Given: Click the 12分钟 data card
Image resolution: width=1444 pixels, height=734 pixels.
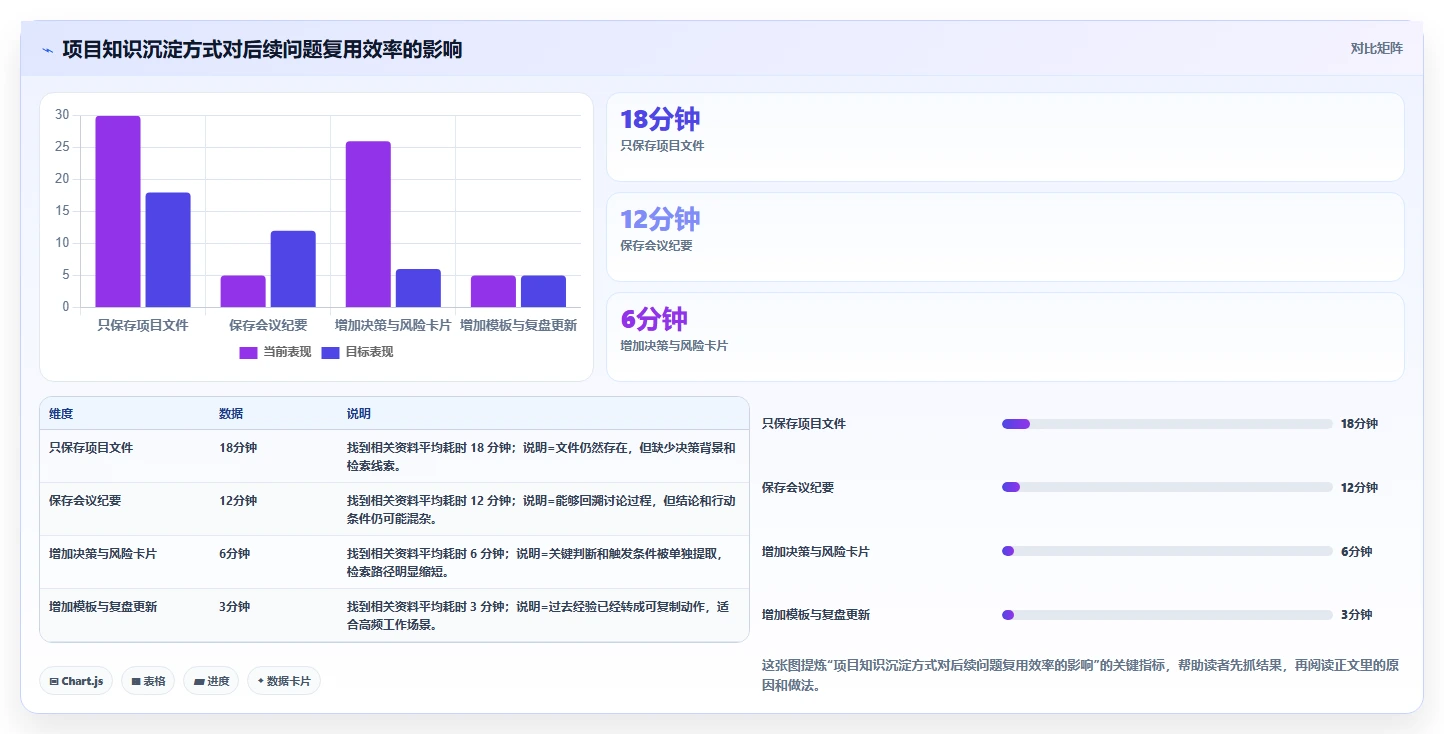Looking at the screenshot, I should click(x=1005, y=237).
